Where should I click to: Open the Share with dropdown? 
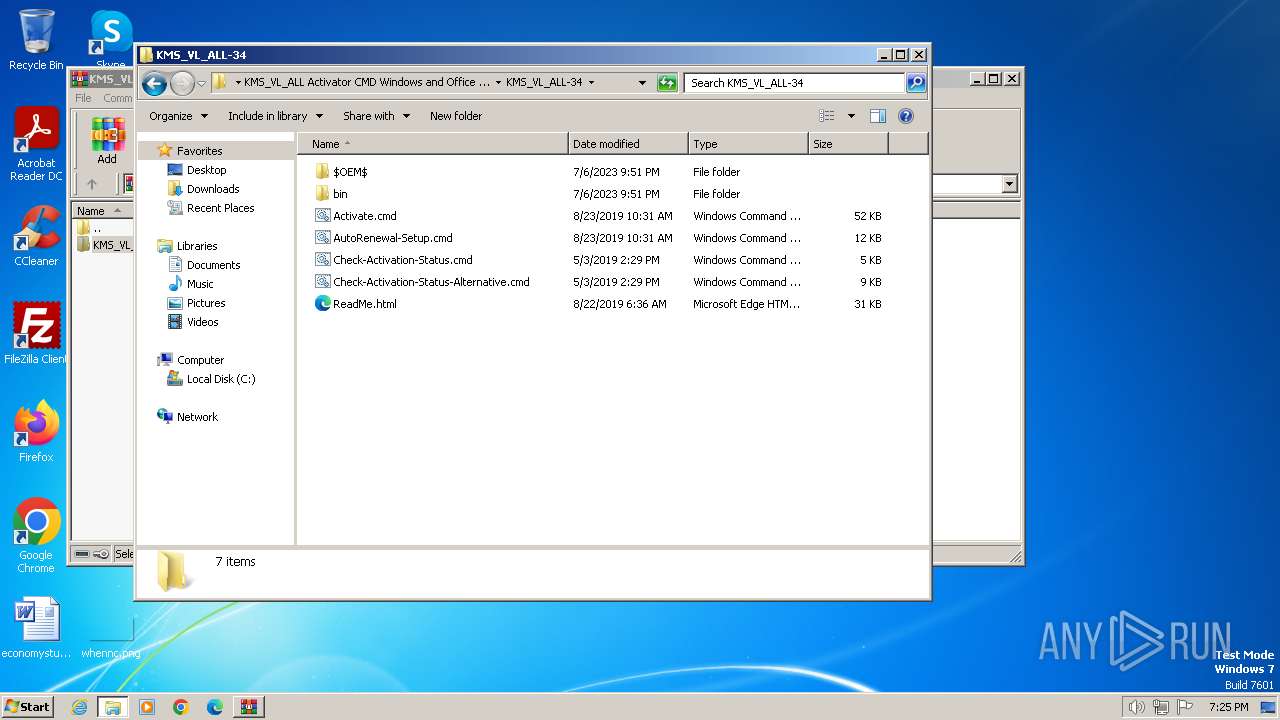[x=376, y=116]
